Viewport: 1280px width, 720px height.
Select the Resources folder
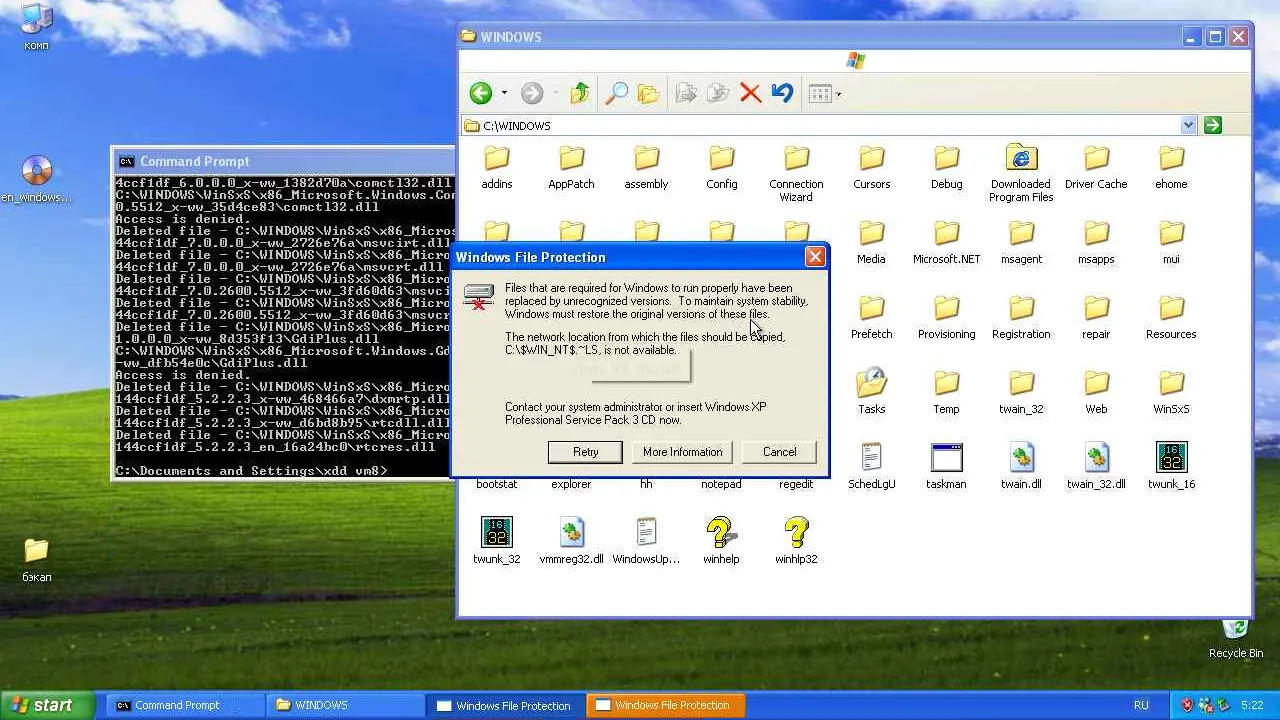[x=1171, y=317]
